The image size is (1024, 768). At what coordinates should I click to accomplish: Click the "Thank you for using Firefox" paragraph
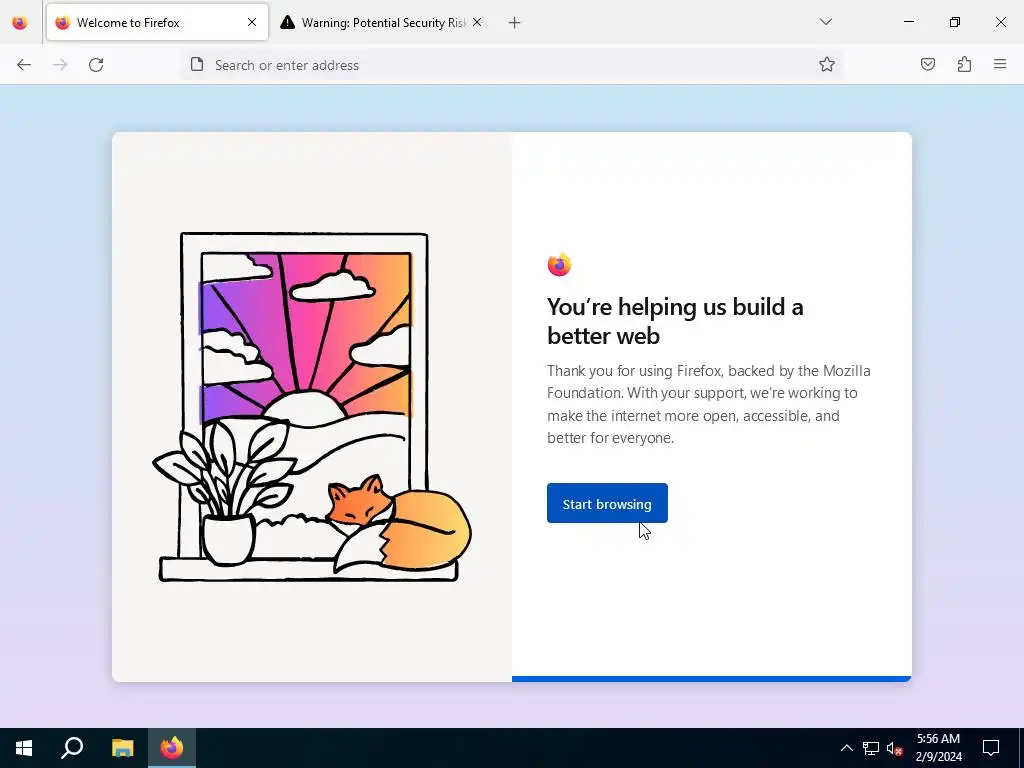709,404
